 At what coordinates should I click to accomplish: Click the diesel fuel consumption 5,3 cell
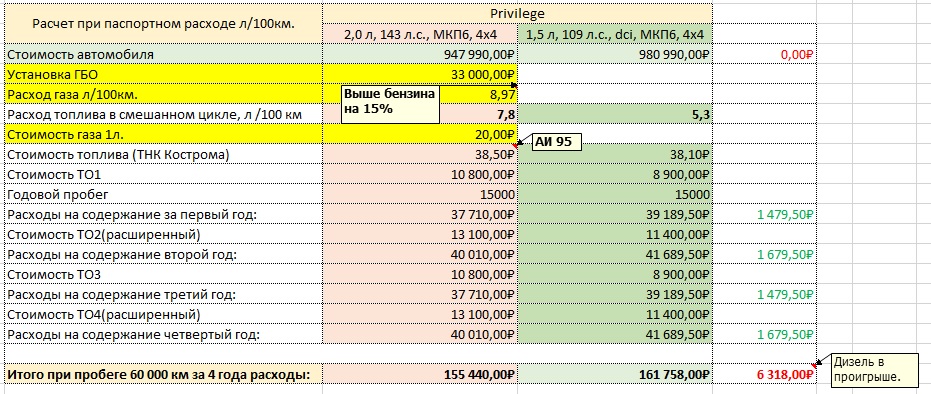(x=615, y=115)
